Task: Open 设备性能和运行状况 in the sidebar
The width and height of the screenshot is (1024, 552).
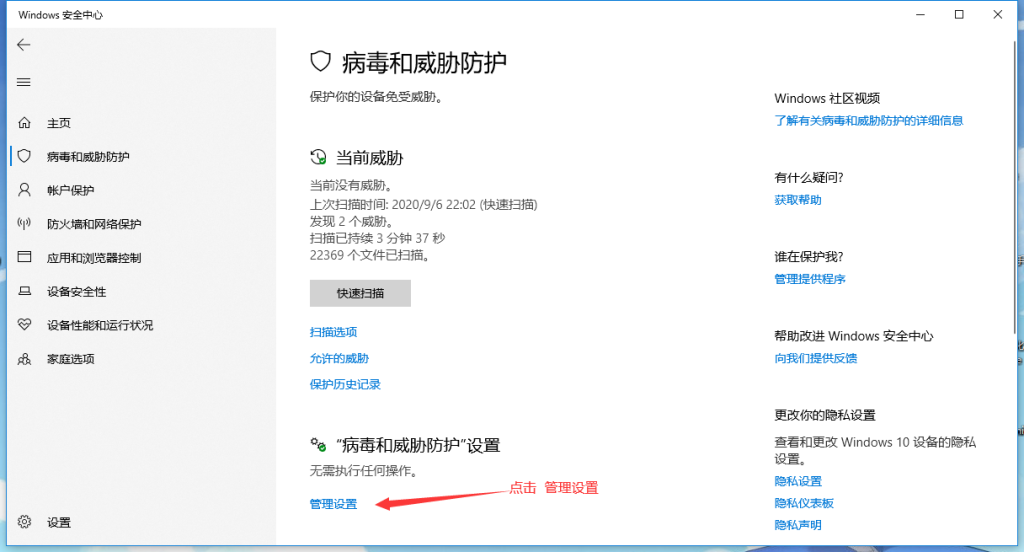Action: [100, 325]
